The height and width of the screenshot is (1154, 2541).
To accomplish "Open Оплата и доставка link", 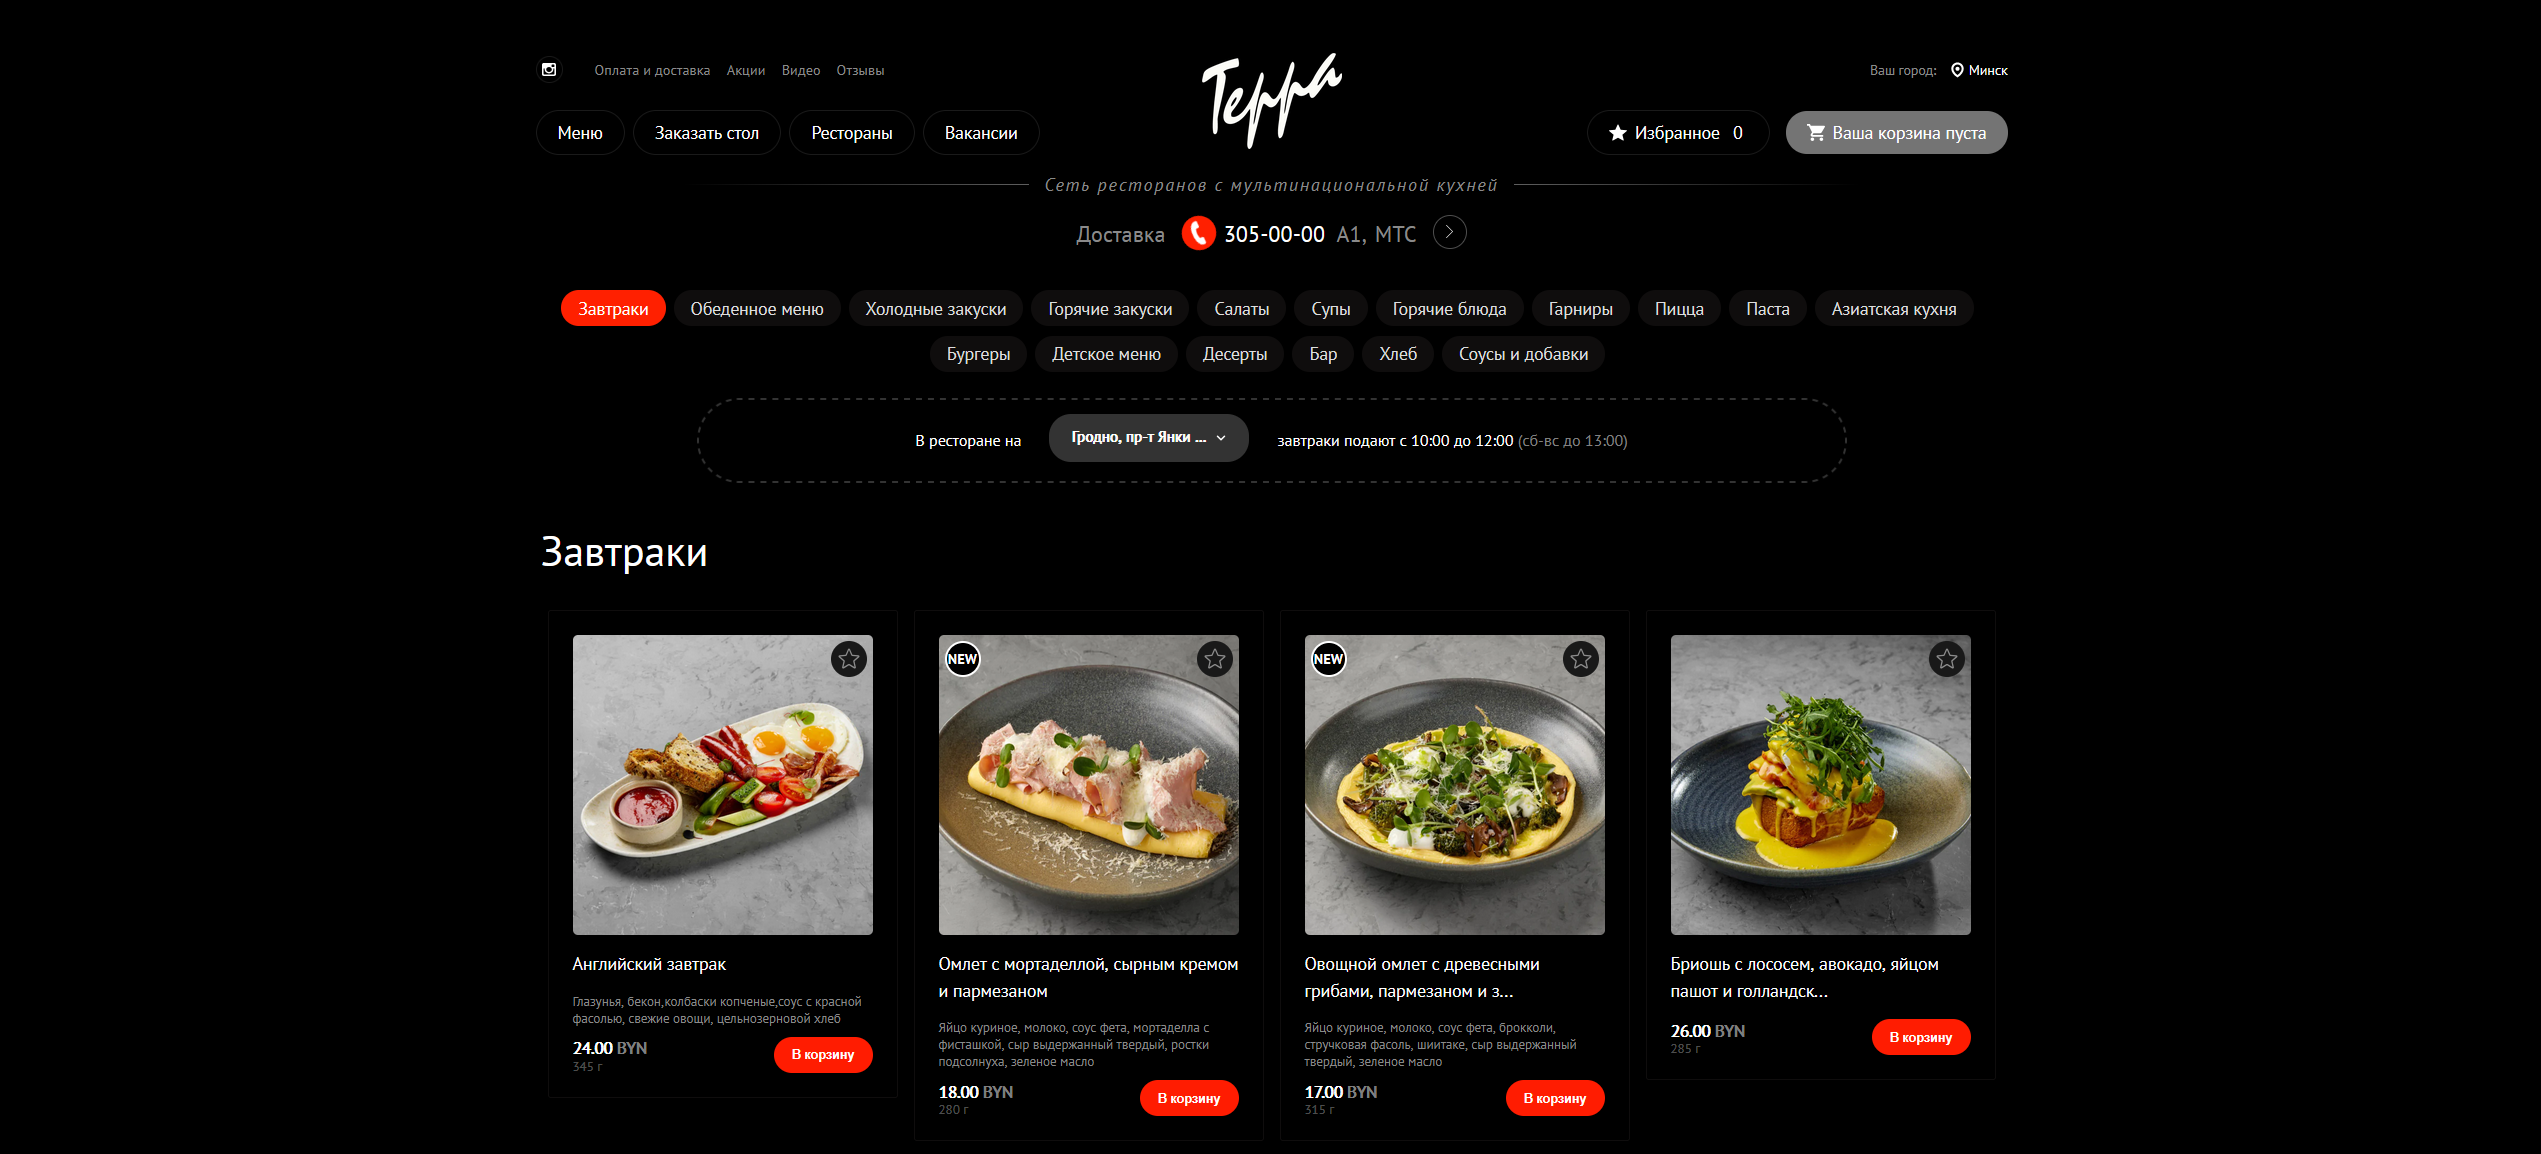I will pyautogui.click(x=652, y=70).
